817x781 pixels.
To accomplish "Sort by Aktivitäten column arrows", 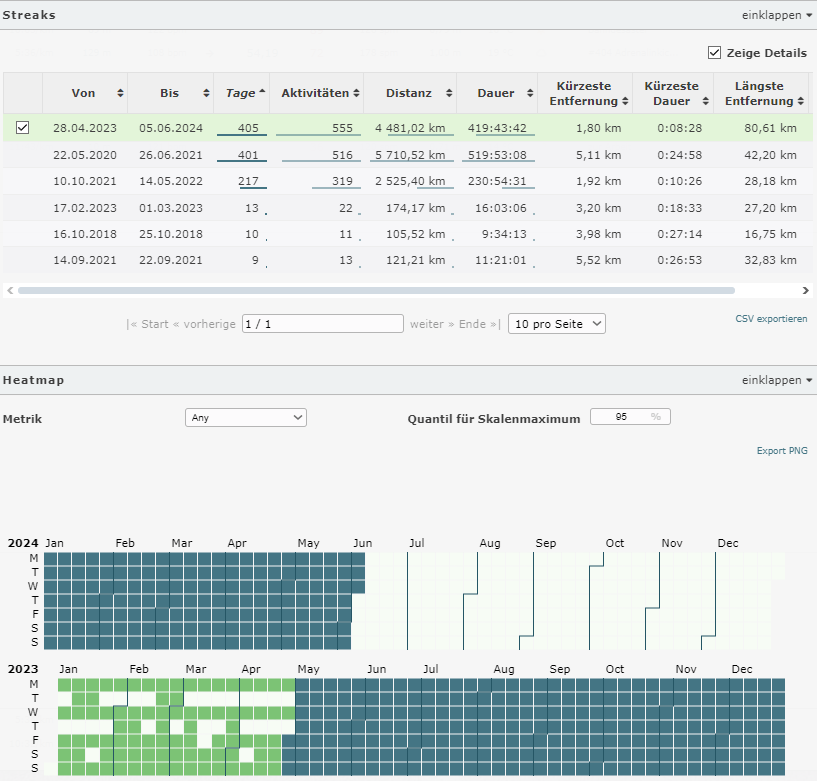I will coord(356,93).
